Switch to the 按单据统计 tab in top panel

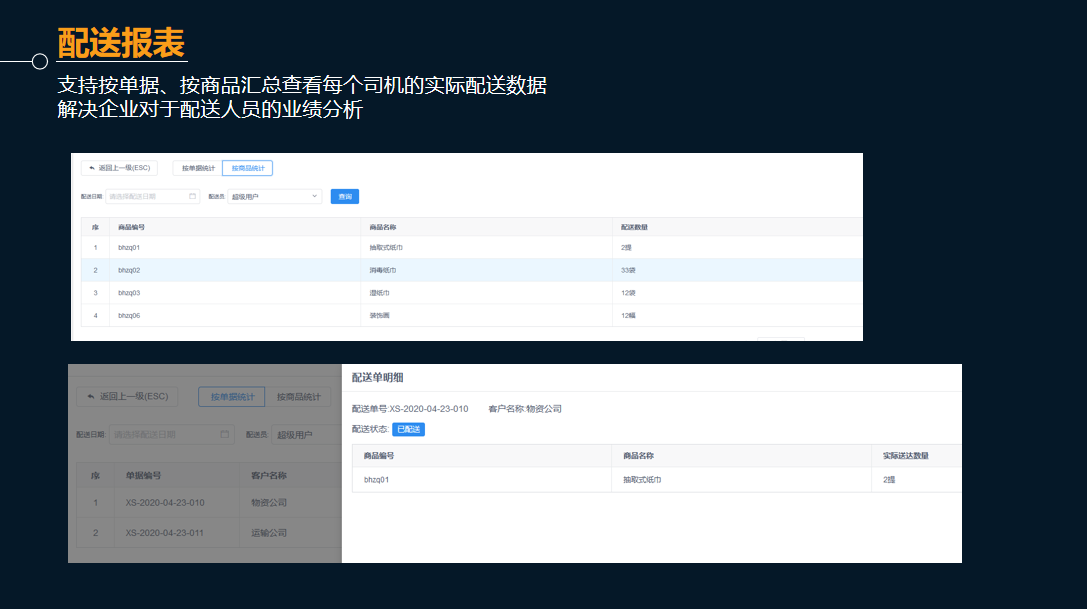197,167
